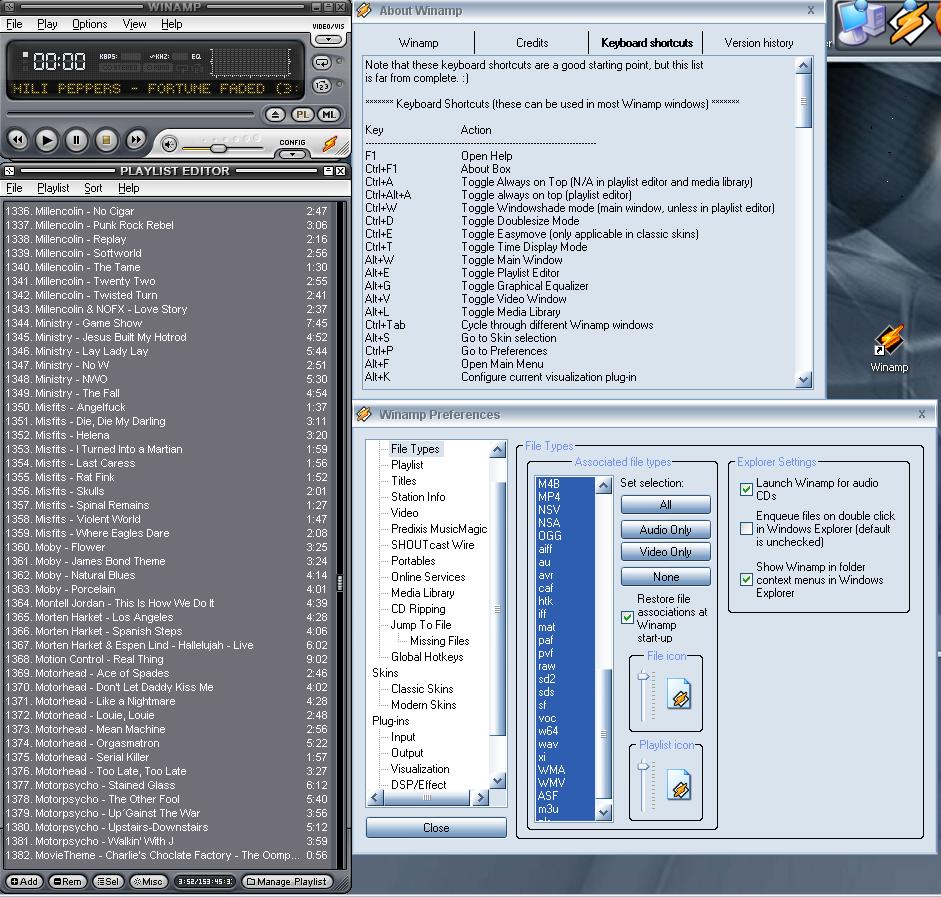Click the Add button in playlist editor

[x=25, y=881]
